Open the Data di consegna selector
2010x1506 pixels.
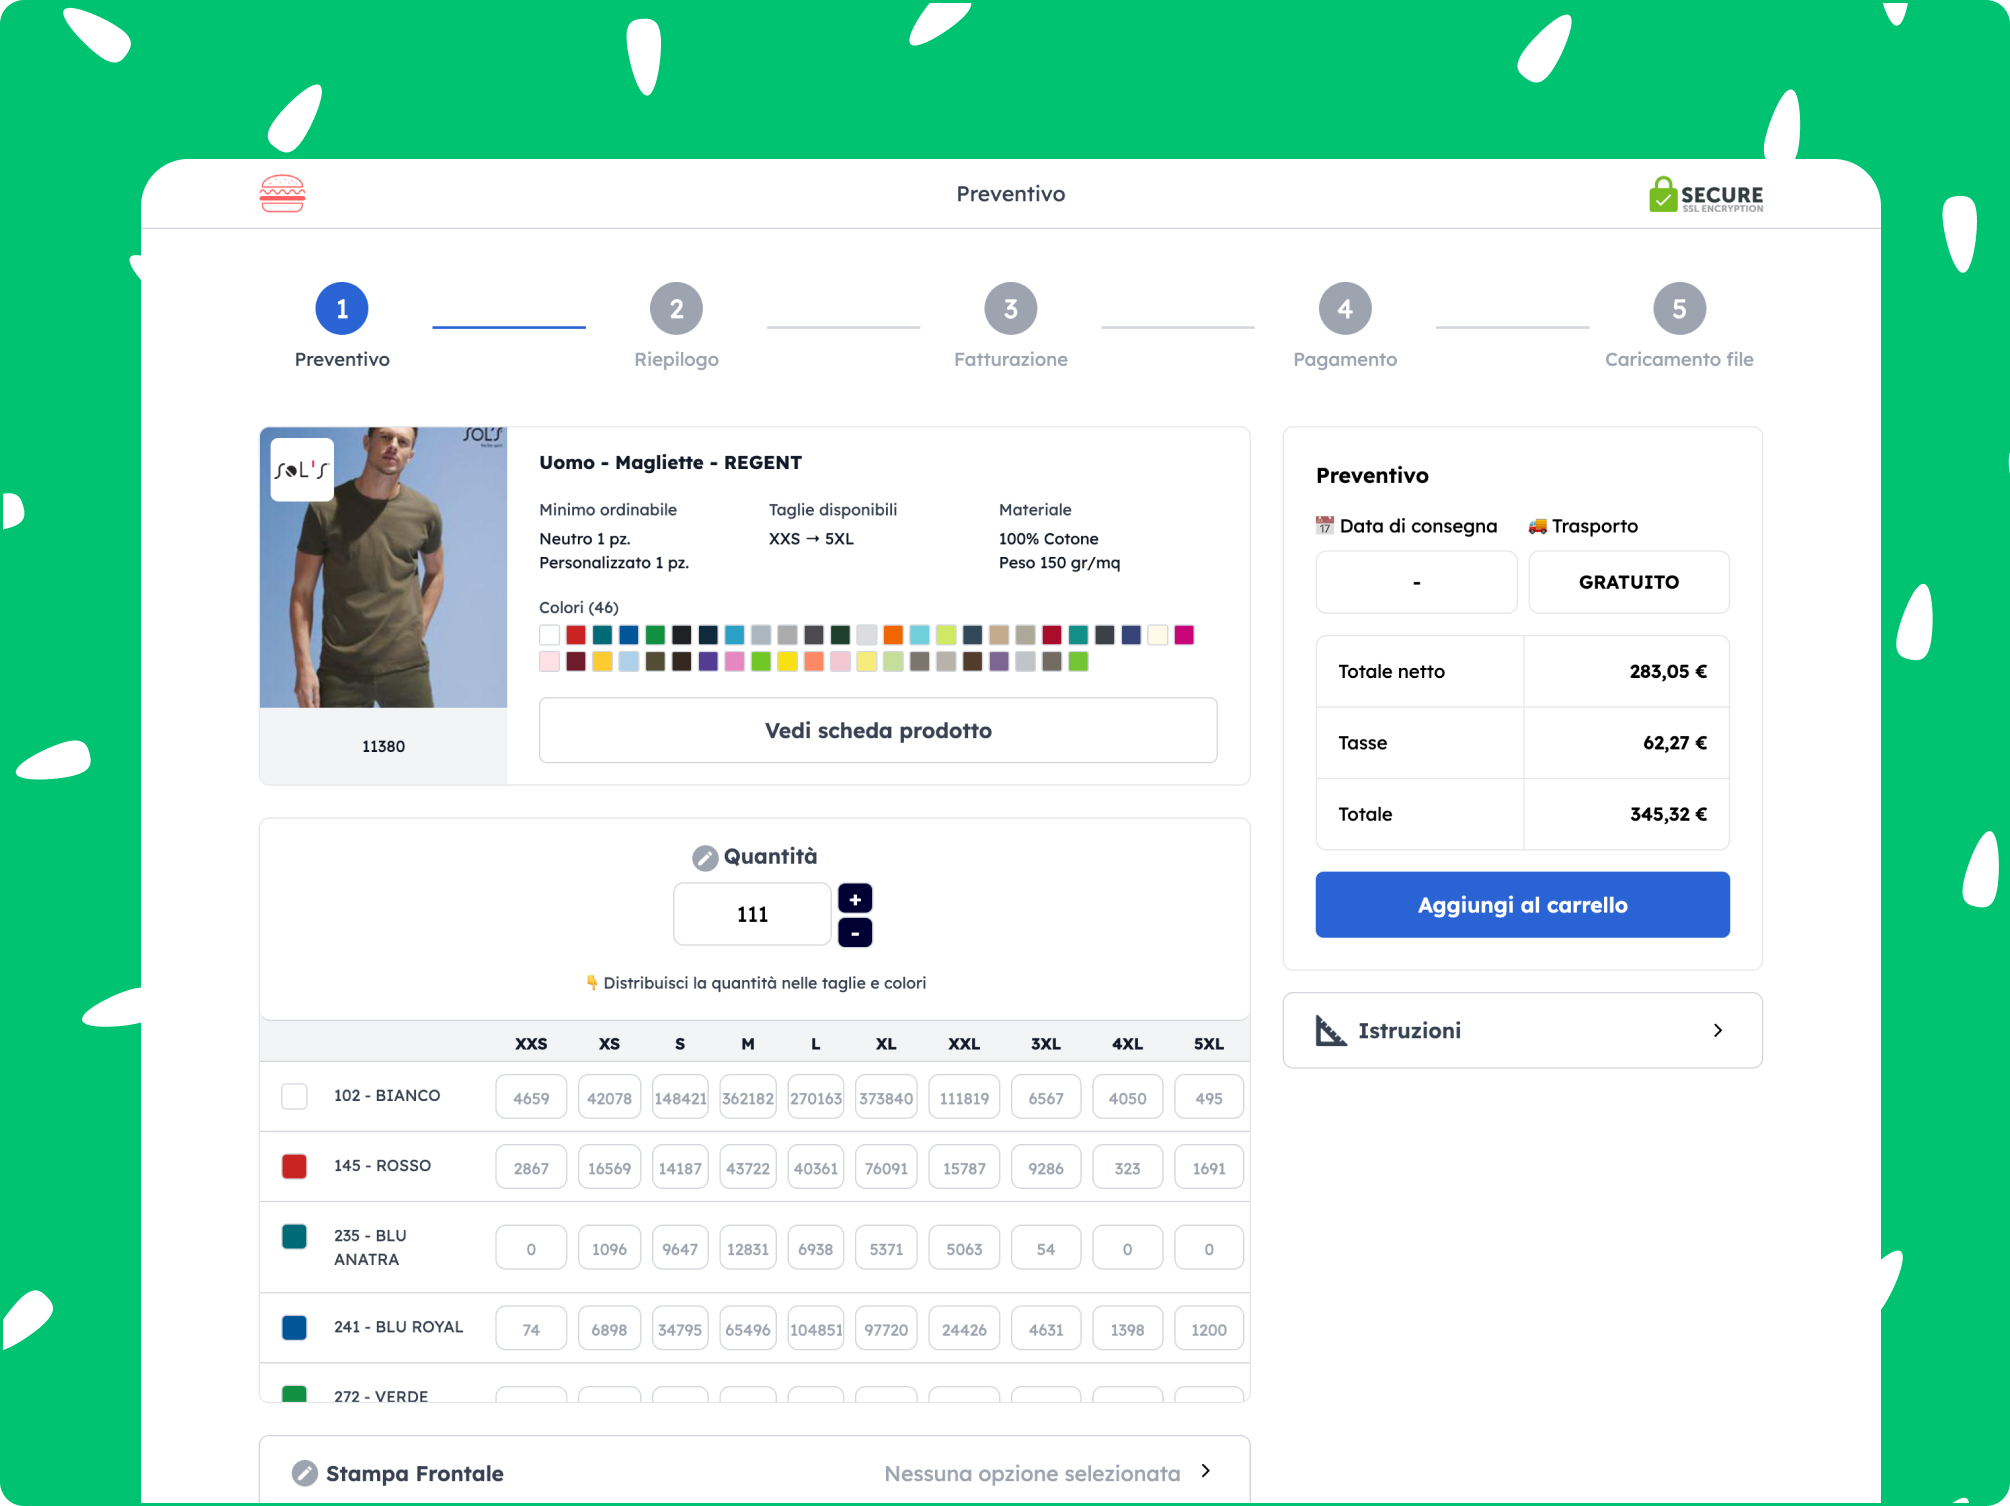pyautogui.click(x=1416, y=582)
